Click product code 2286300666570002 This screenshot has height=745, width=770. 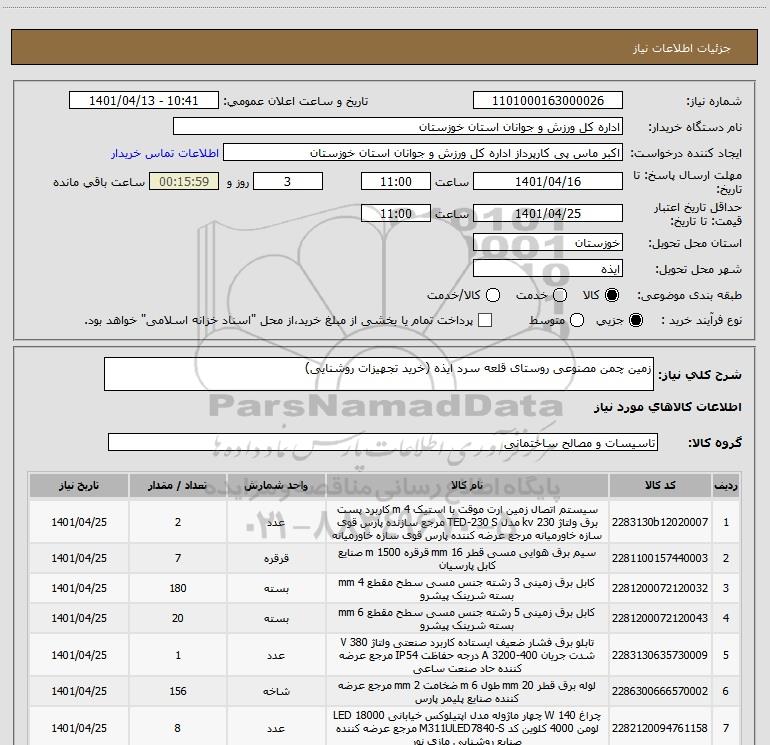point(660,691)
